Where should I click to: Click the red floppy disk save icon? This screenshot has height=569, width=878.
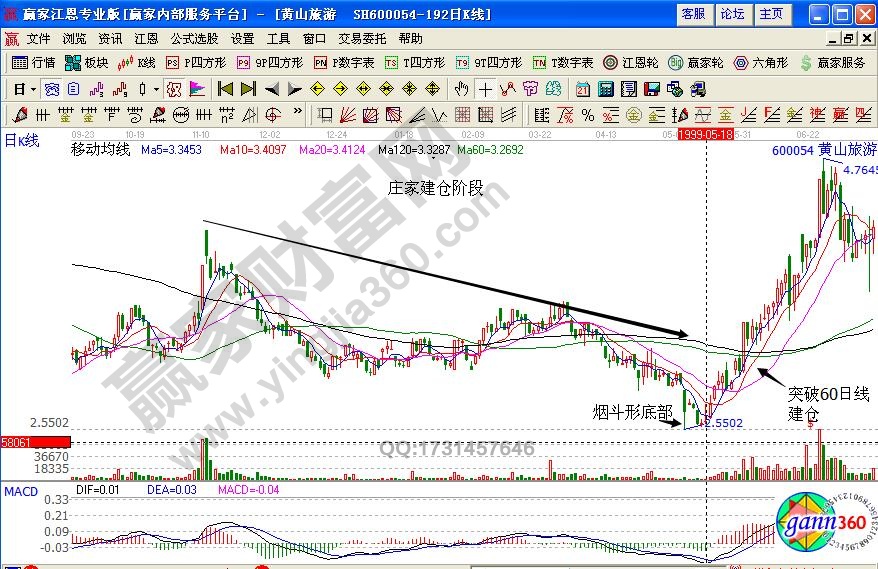pos(652,89)
